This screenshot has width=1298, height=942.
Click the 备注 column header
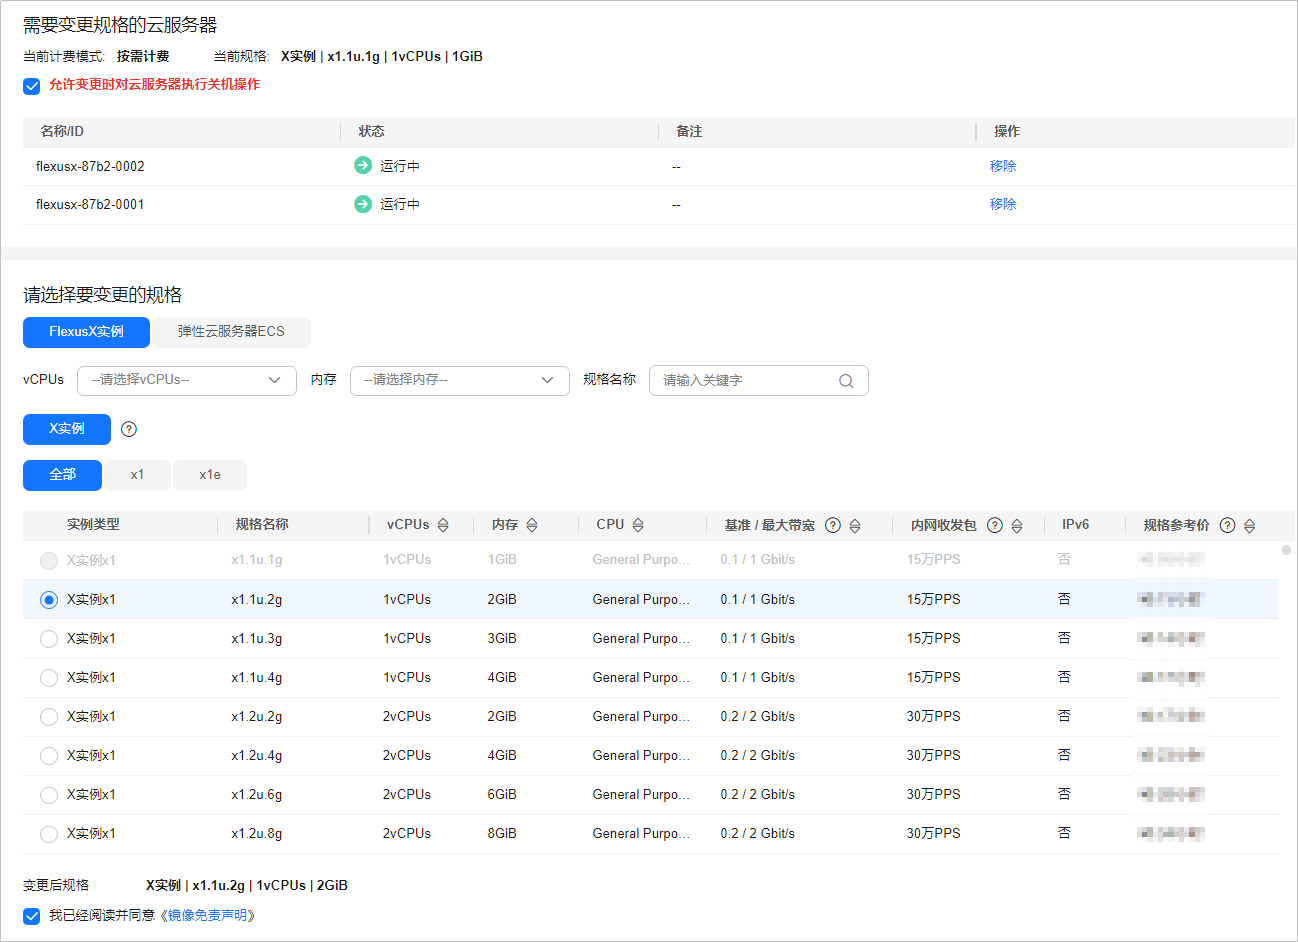[689, 132]
